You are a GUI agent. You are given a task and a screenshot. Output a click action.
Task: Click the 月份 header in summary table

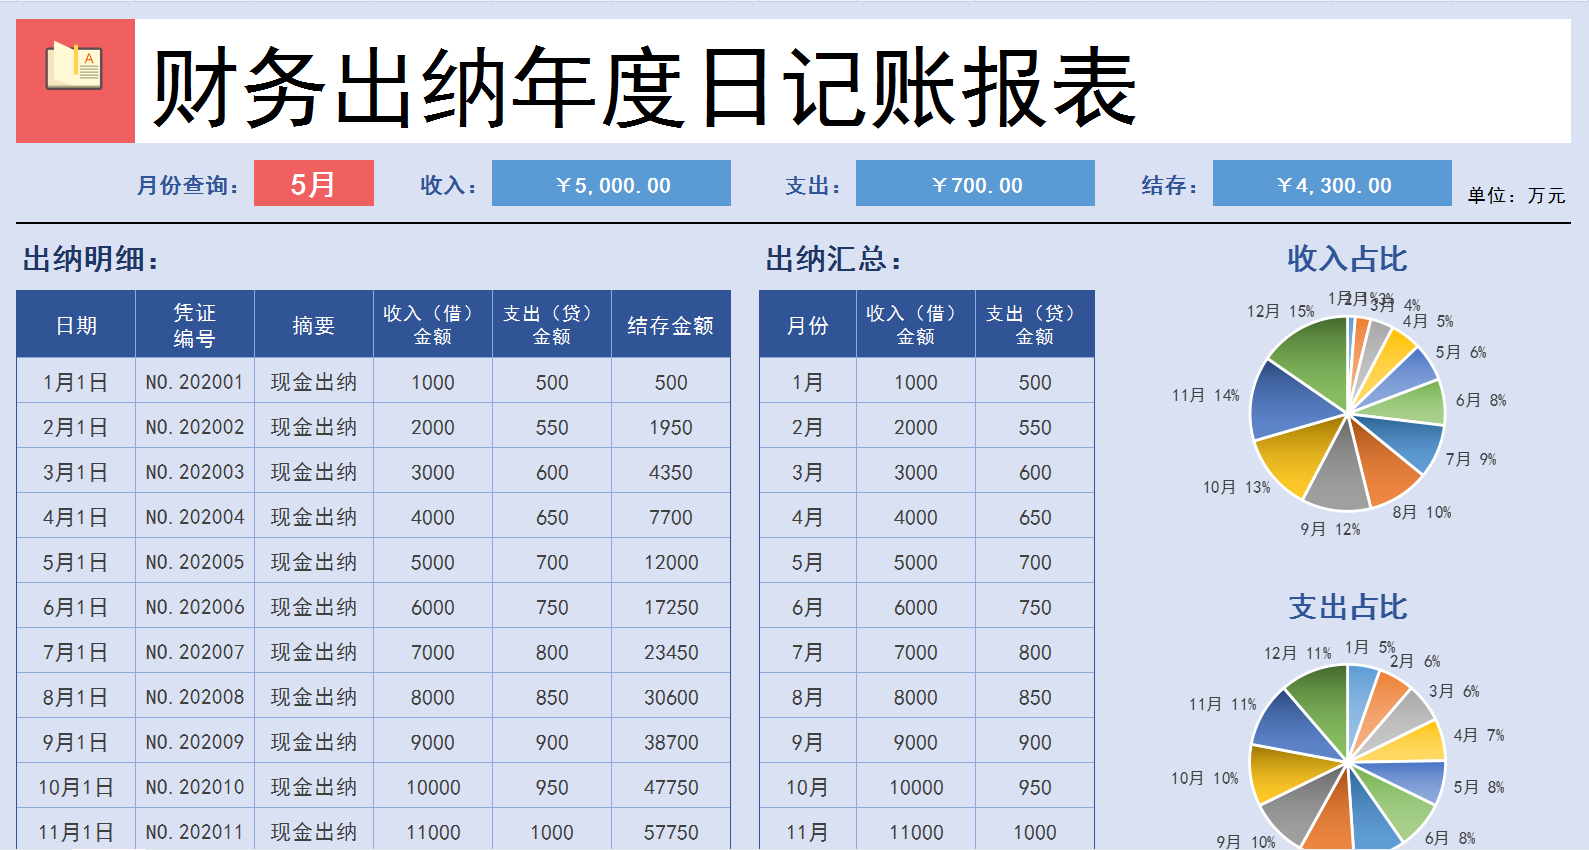coord(808,325)
